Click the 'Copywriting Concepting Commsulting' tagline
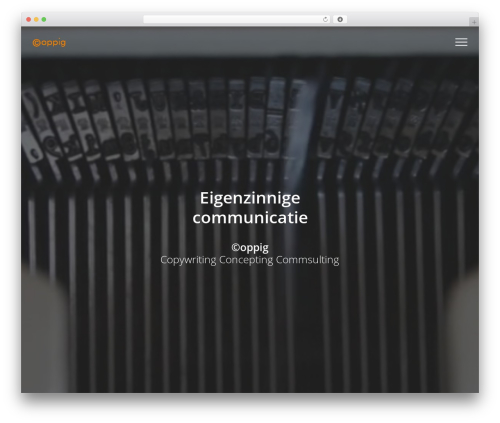This screenshot has width=500, height=423. pos(250,260)
